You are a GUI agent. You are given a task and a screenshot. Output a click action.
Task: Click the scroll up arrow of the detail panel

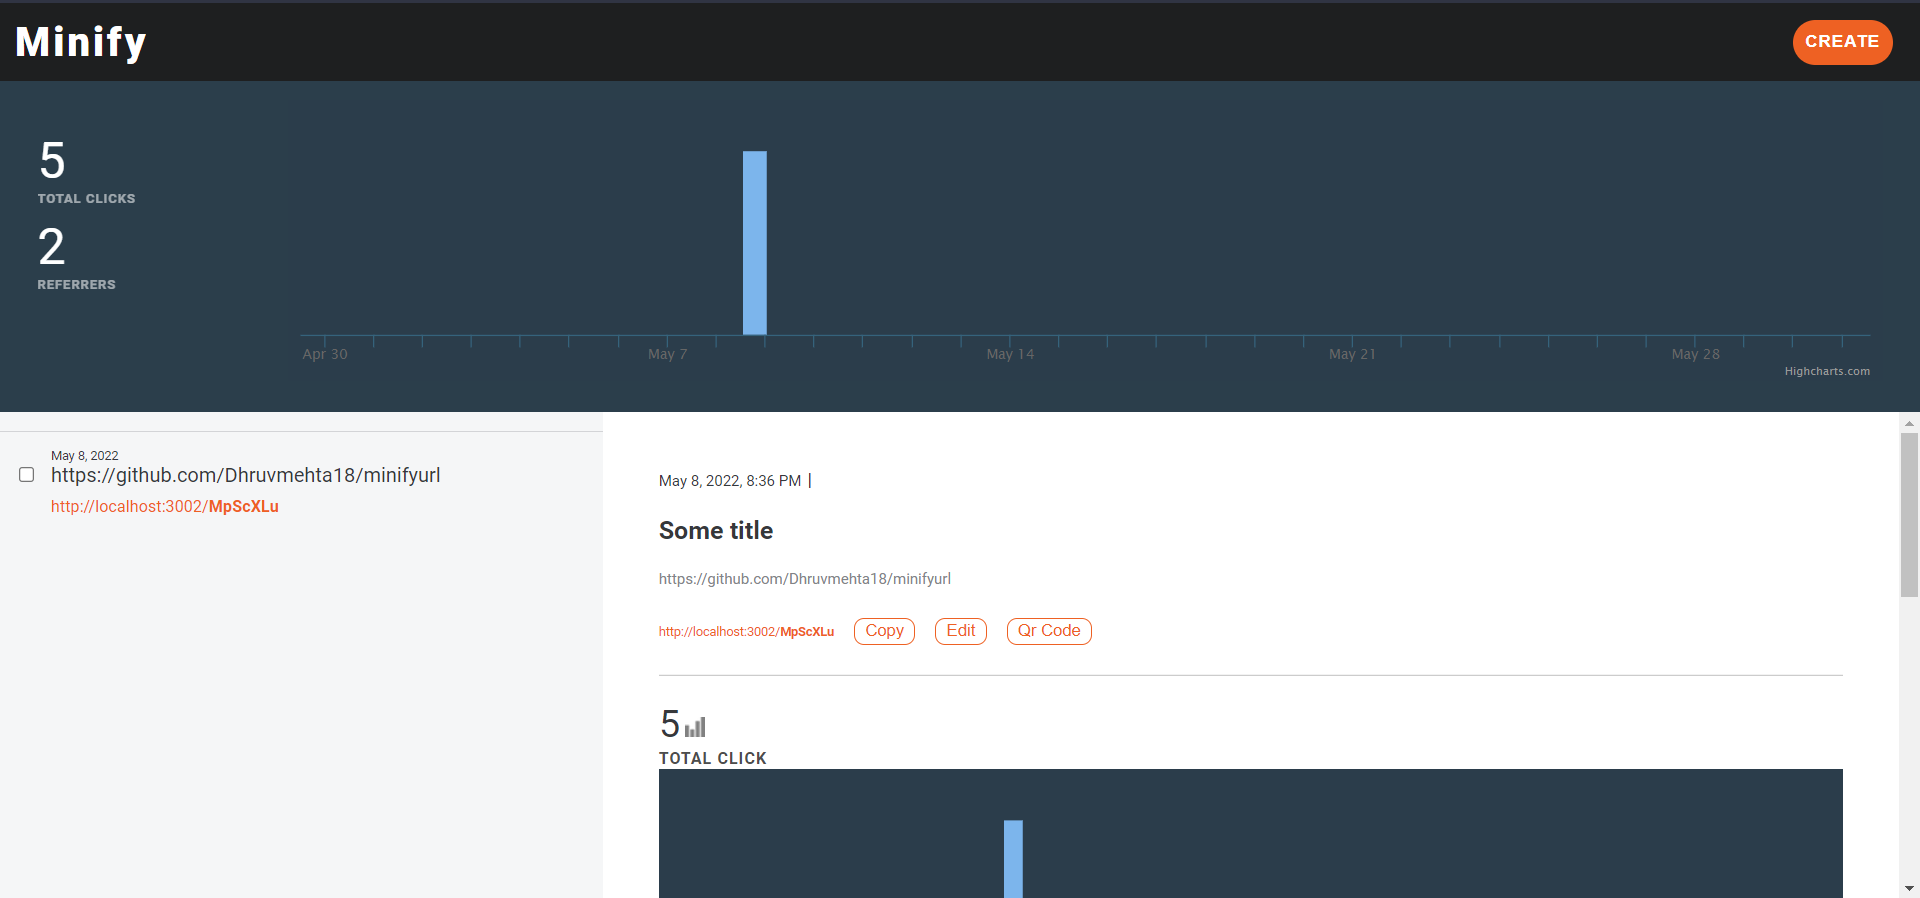(1909, 423)
